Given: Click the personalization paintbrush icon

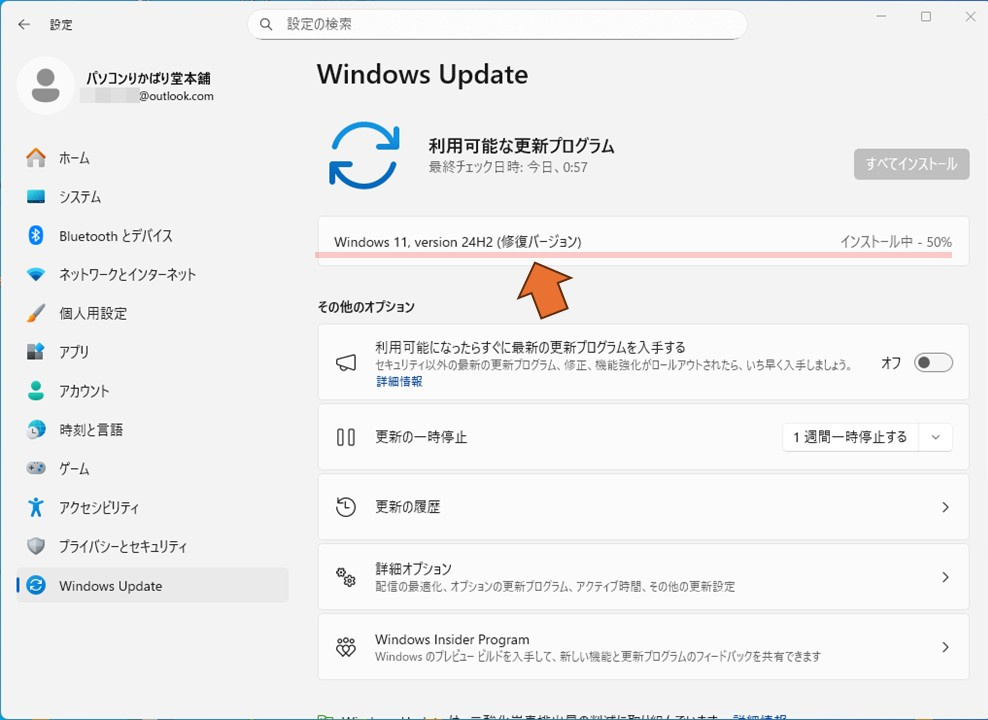Looking at the screenshot, I should pyautogui.click(x=36, y=313).
